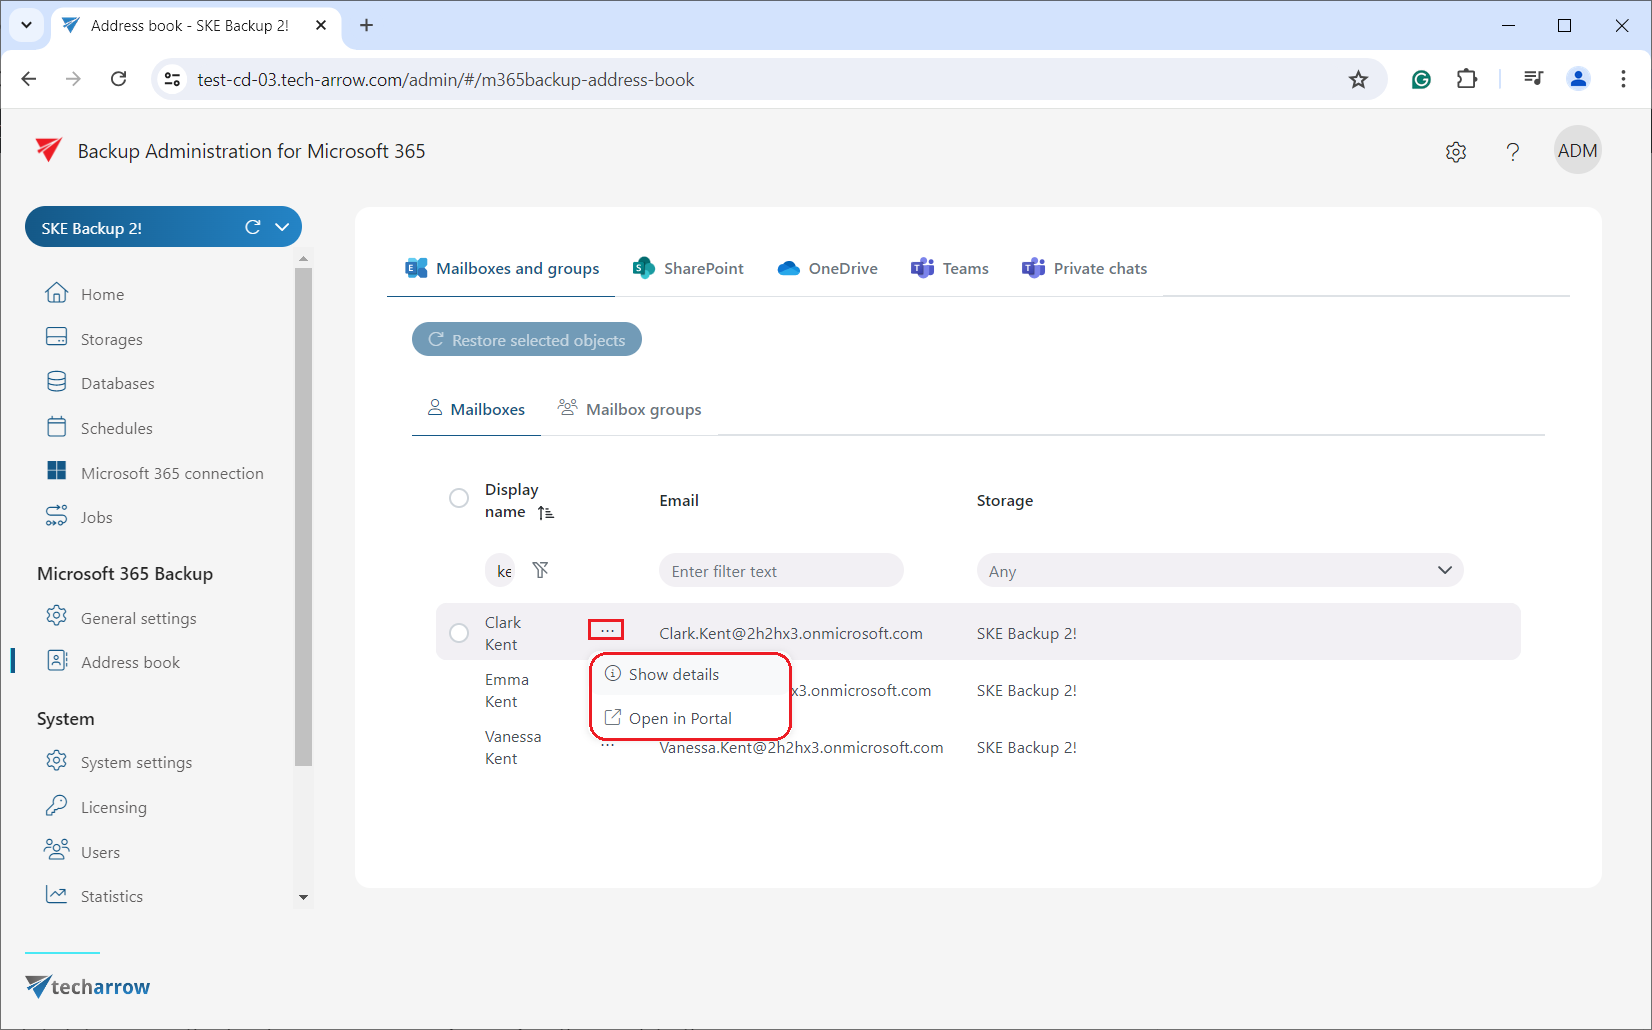This screenshot has height=1030, width=1652.
Task: Choose Open in Portal from context menu
Action: (680, 719)
